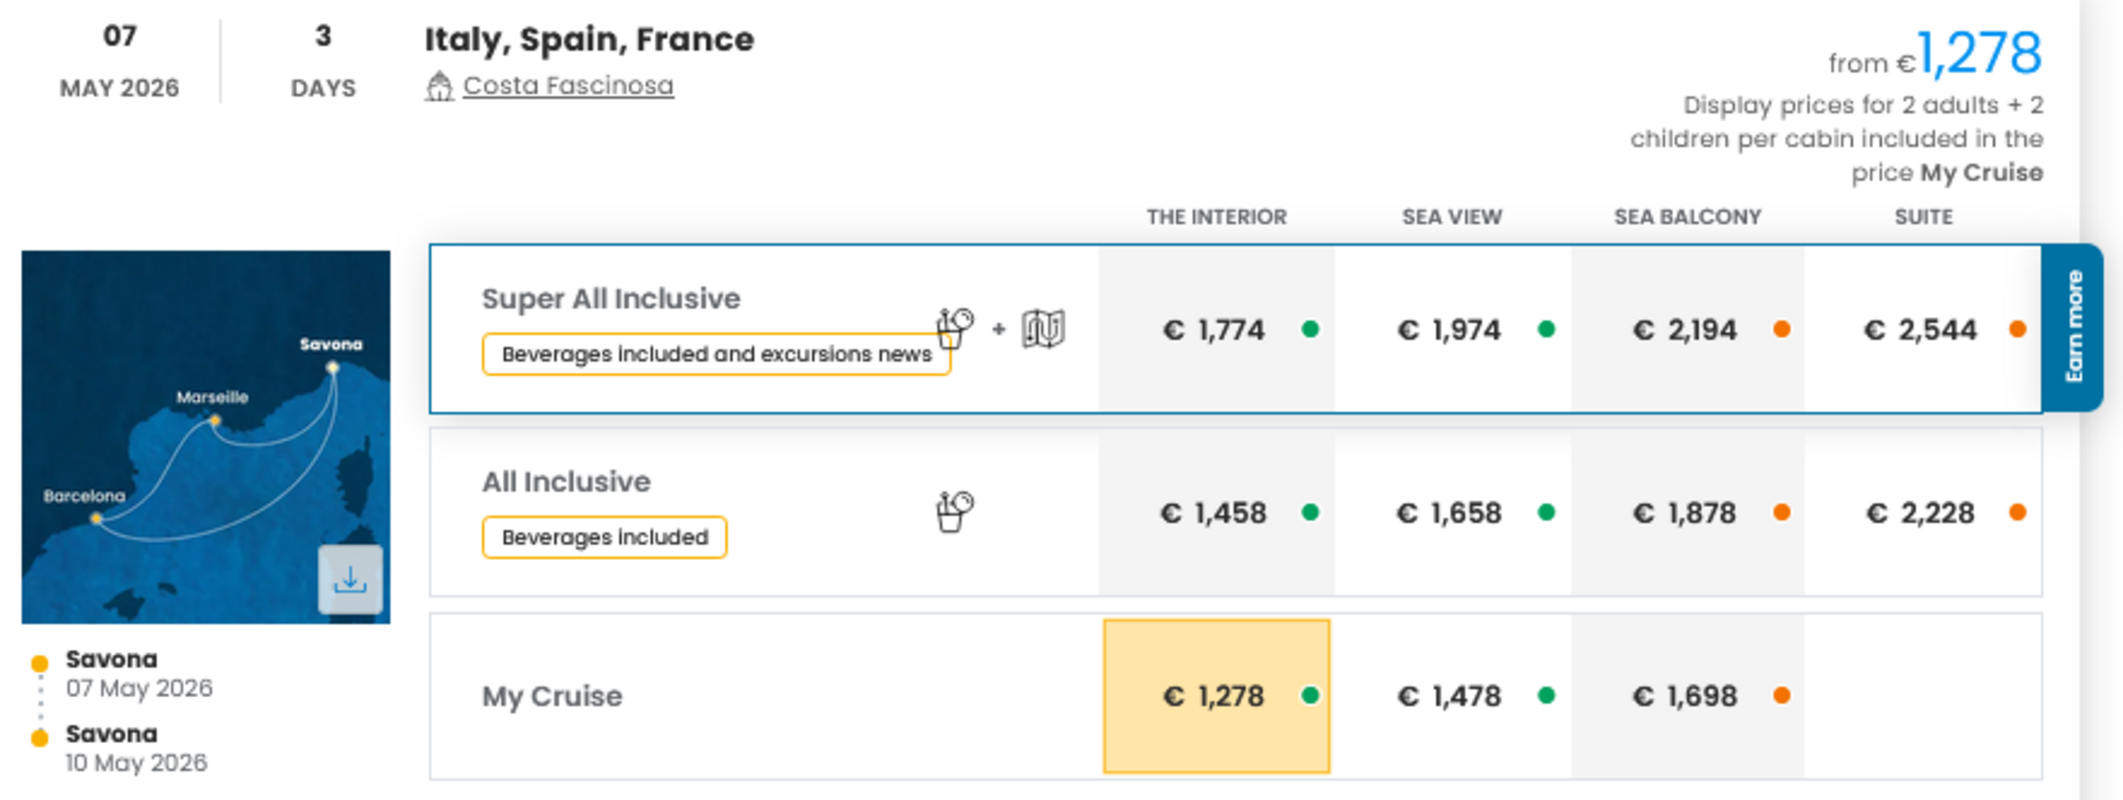Download the itinerary map image
This screenshot has height=800, width=2123.
pyautogui.click(x=350, y=580)
